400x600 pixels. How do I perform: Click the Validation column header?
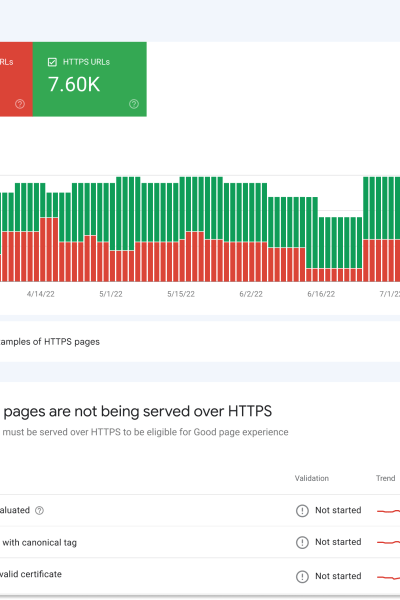point(312,478)
